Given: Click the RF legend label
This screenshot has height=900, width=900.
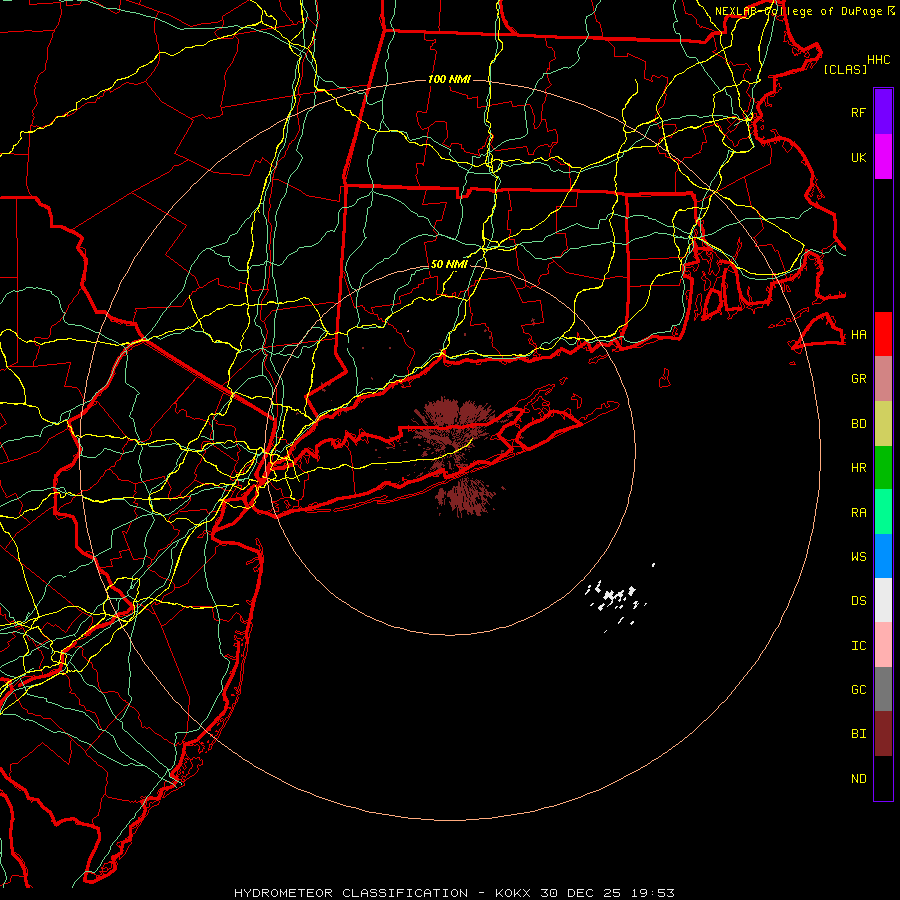Looking at the screenshot, I should tap(858, 112).
